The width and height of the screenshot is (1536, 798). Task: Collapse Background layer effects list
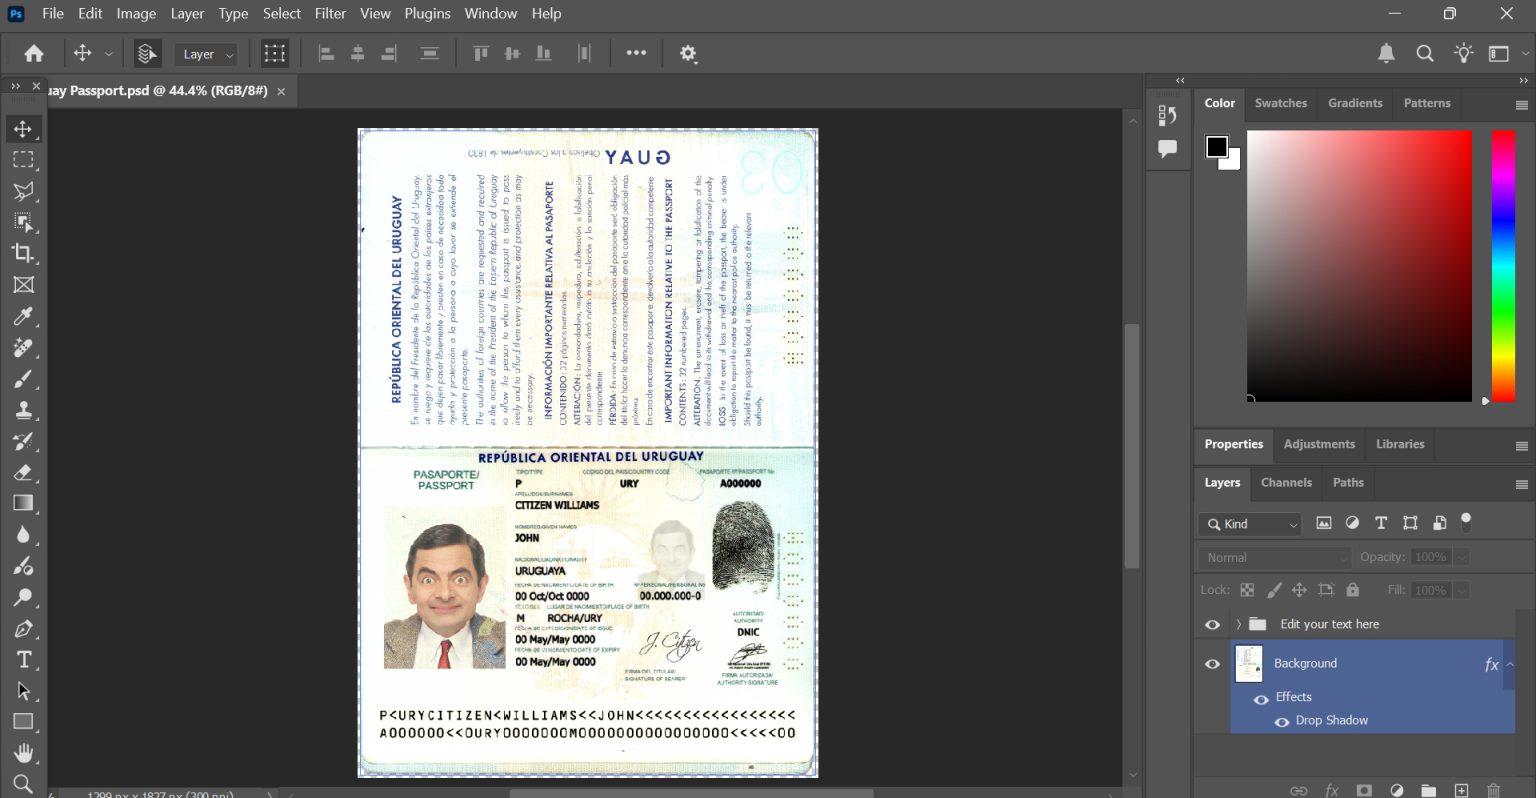coord(1510,664)
